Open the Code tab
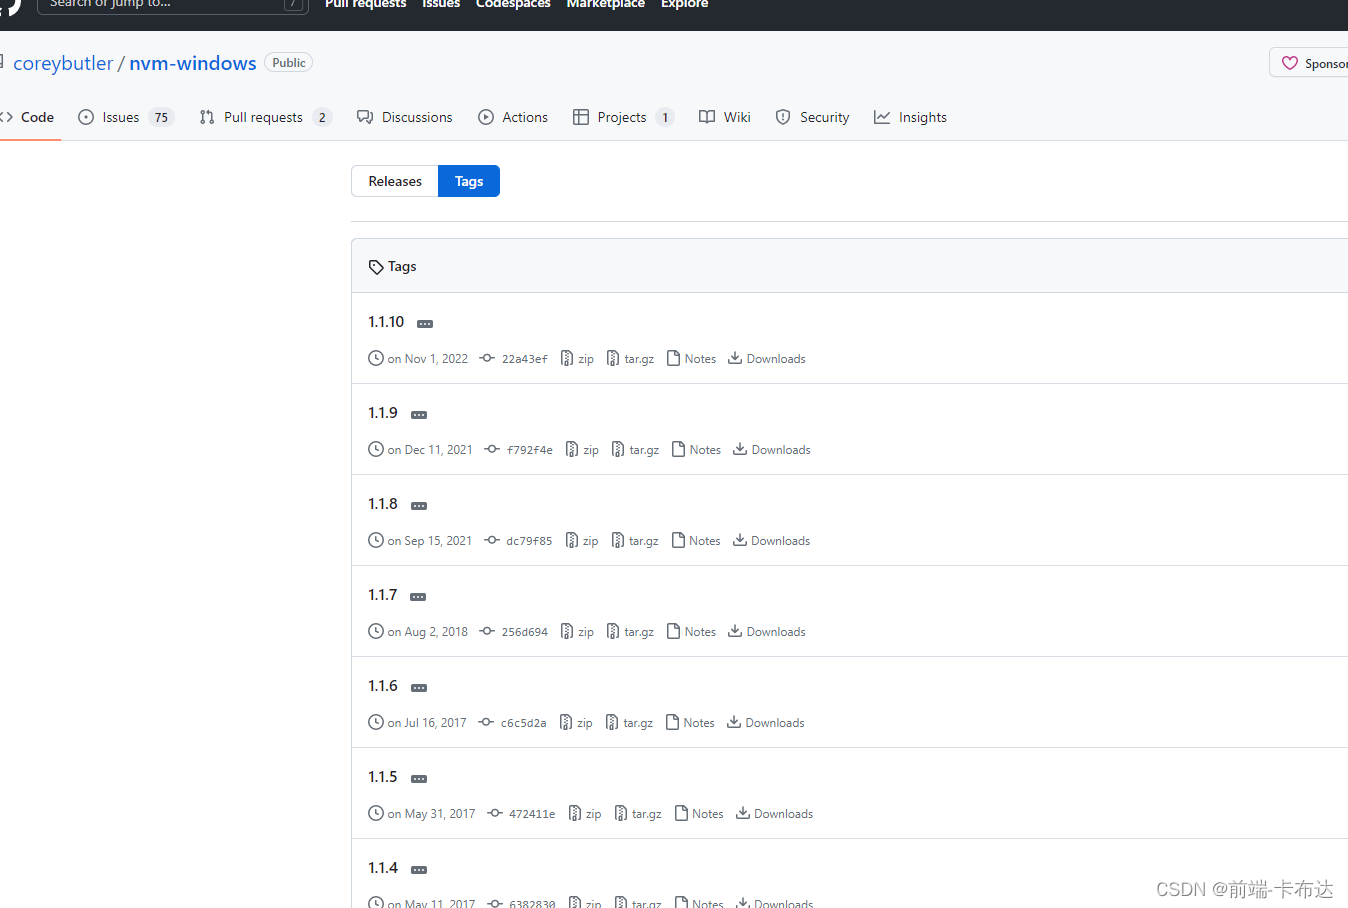Image resolution: width=1348 pixels, height=908 pixels. coord(28,117)
